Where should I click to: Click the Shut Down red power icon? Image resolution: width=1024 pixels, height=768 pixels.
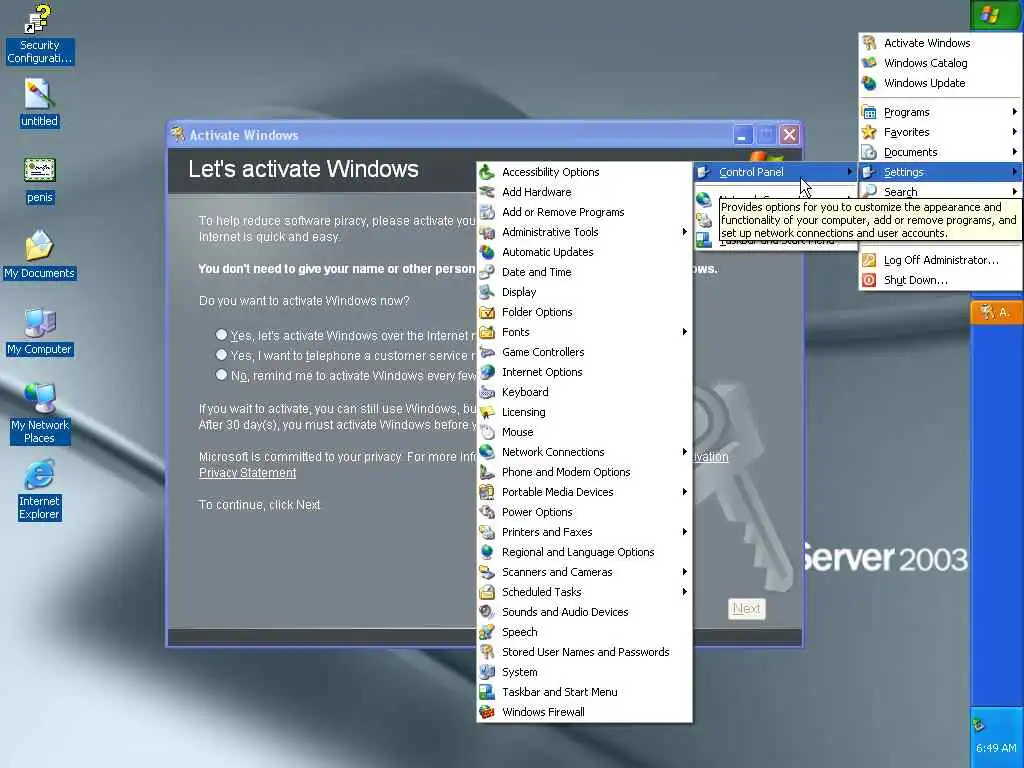[869, 280]
